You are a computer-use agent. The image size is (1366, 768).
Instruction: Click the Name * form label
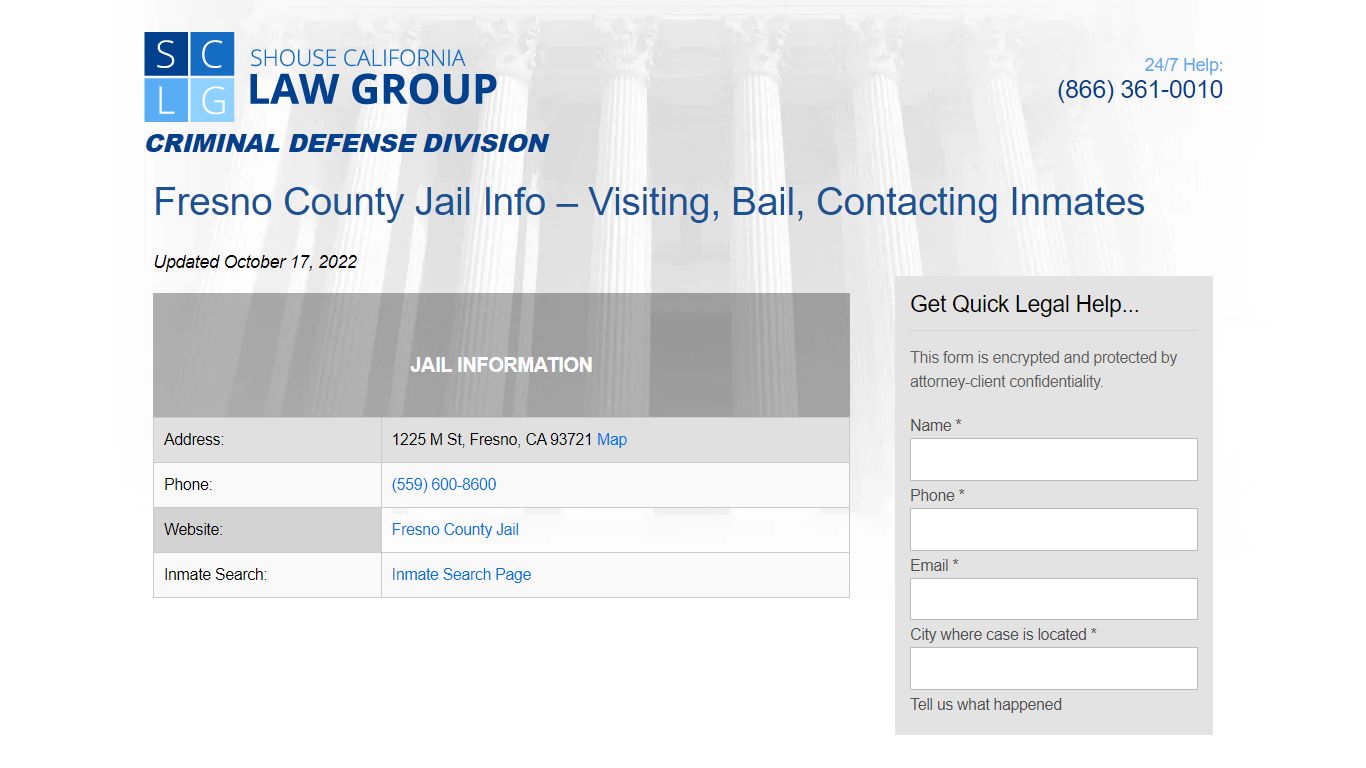935,425
